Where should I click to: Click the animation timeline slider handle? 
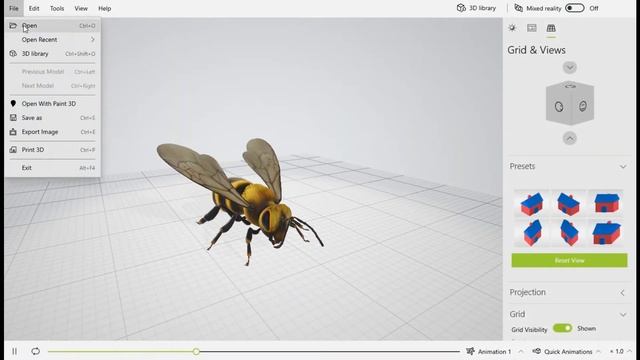(196, 351)
